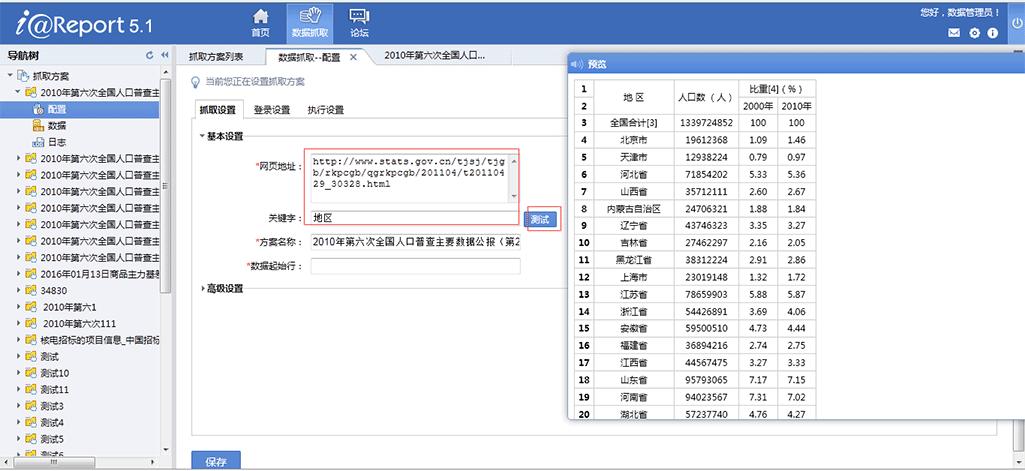Image resolution: width=1025 pixels, height=471 pixels.
Task: Click the 测试 test button
Action: pyautogui.click(x=541, y=219)
